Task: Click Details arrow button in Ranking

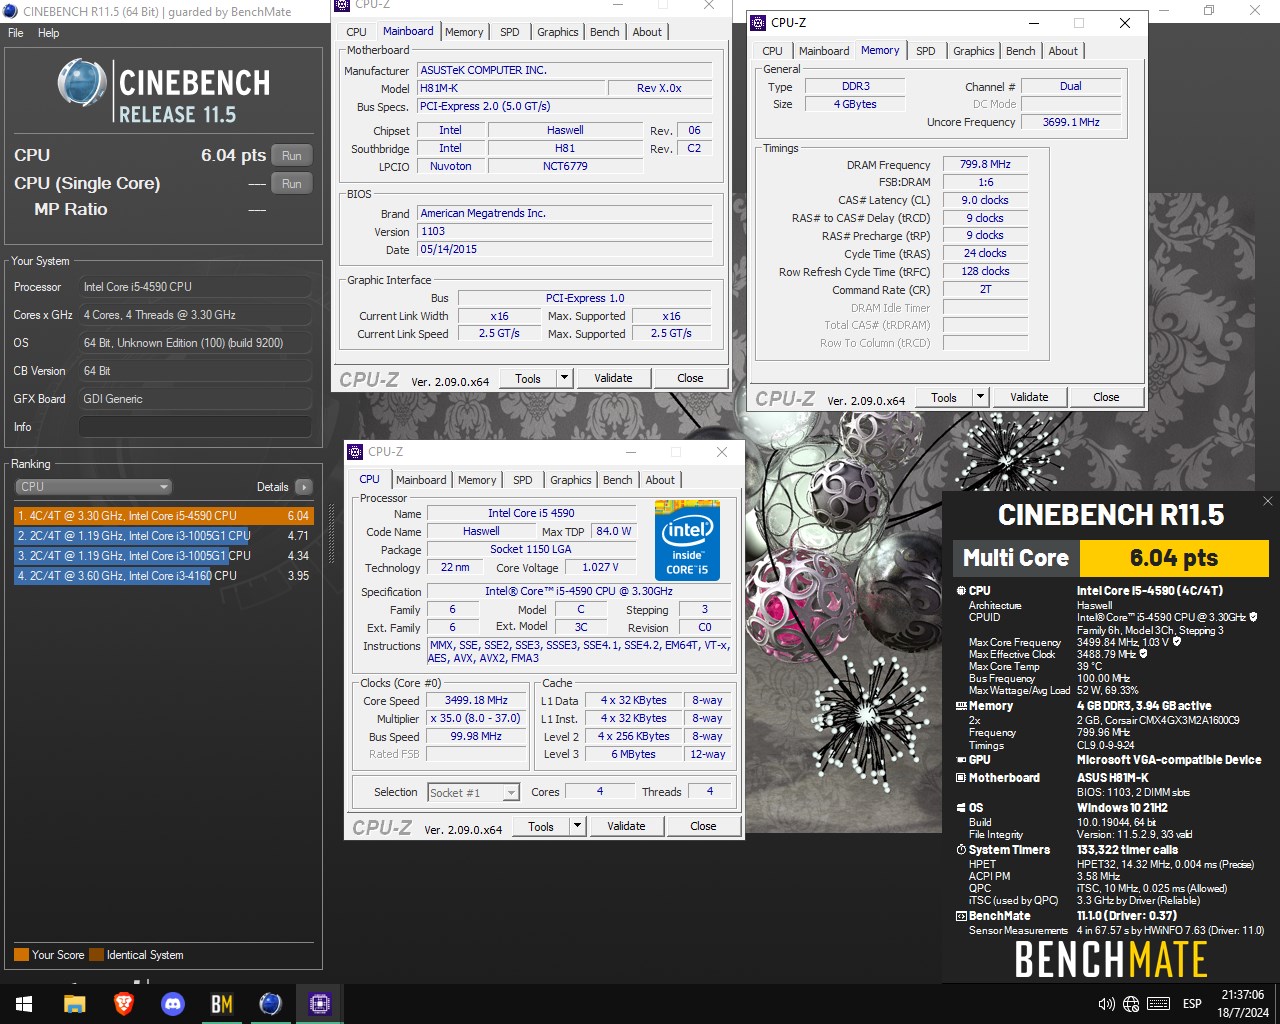Action: 304,487
